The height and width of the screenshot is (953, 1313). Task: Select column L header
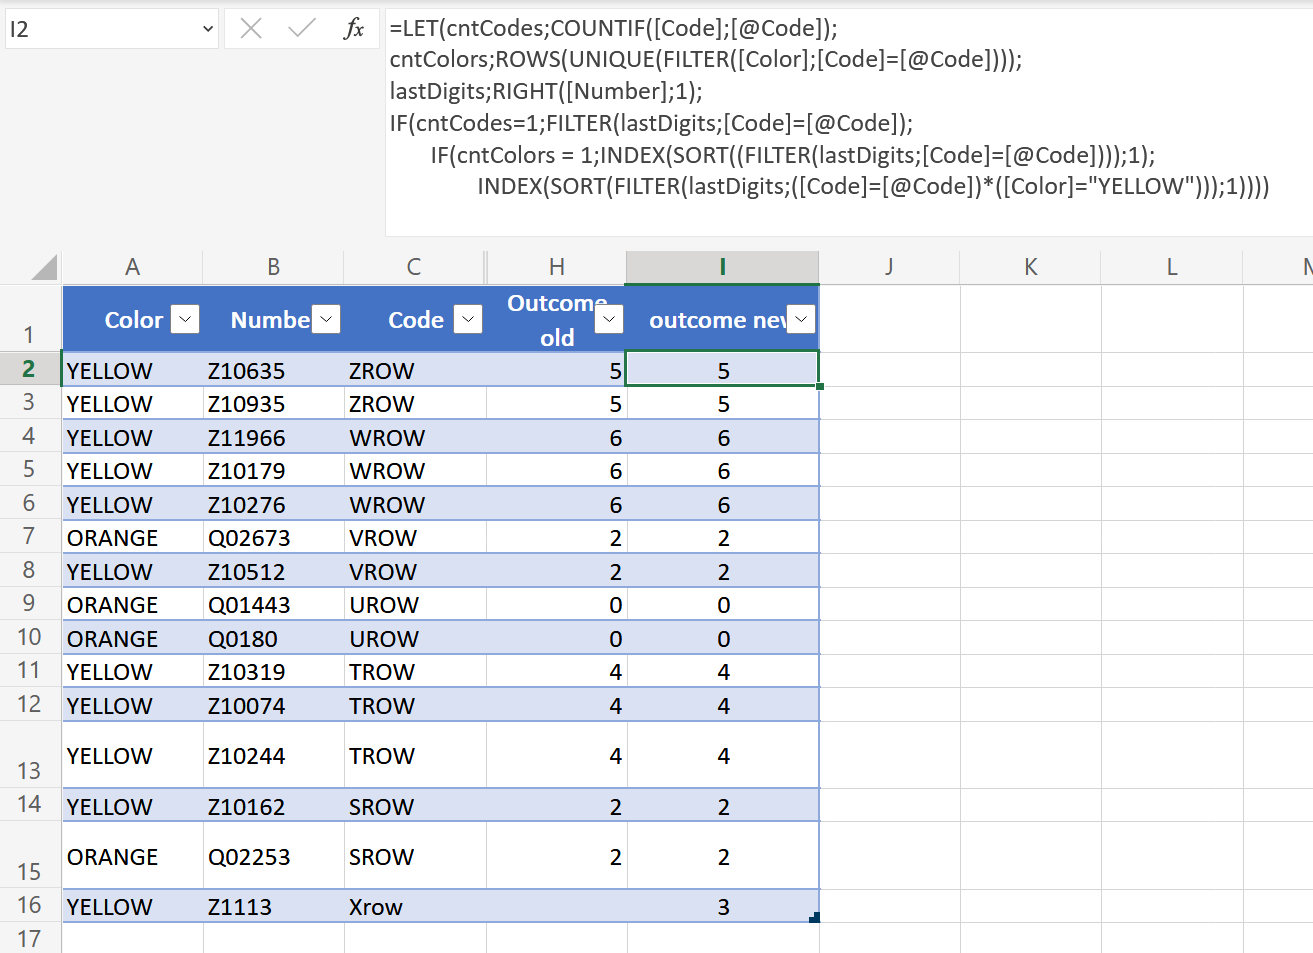[1172, 267]
